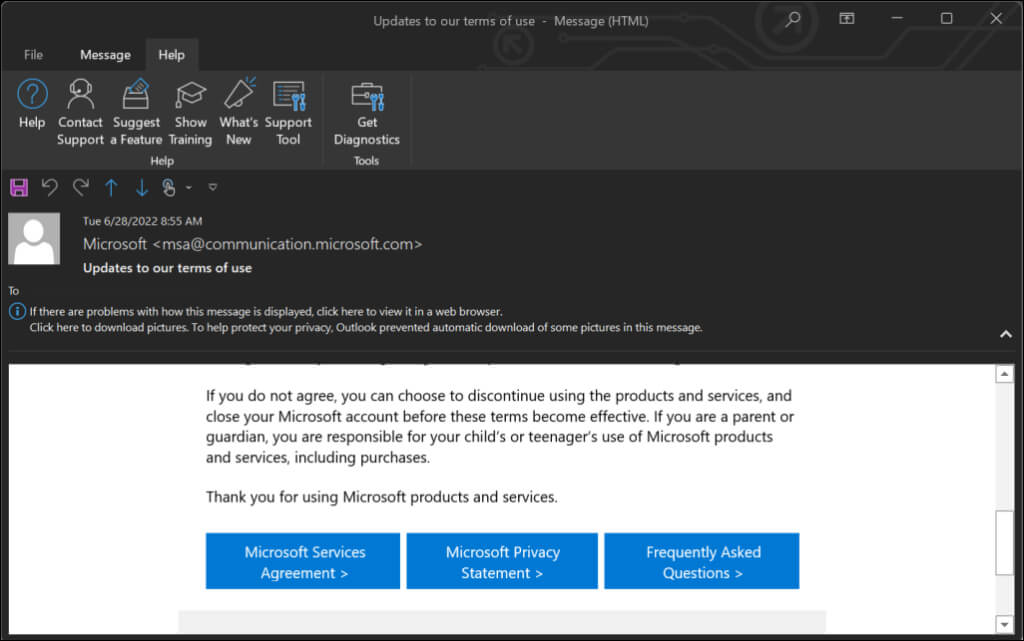Maximize the message window

click(946, 18)
